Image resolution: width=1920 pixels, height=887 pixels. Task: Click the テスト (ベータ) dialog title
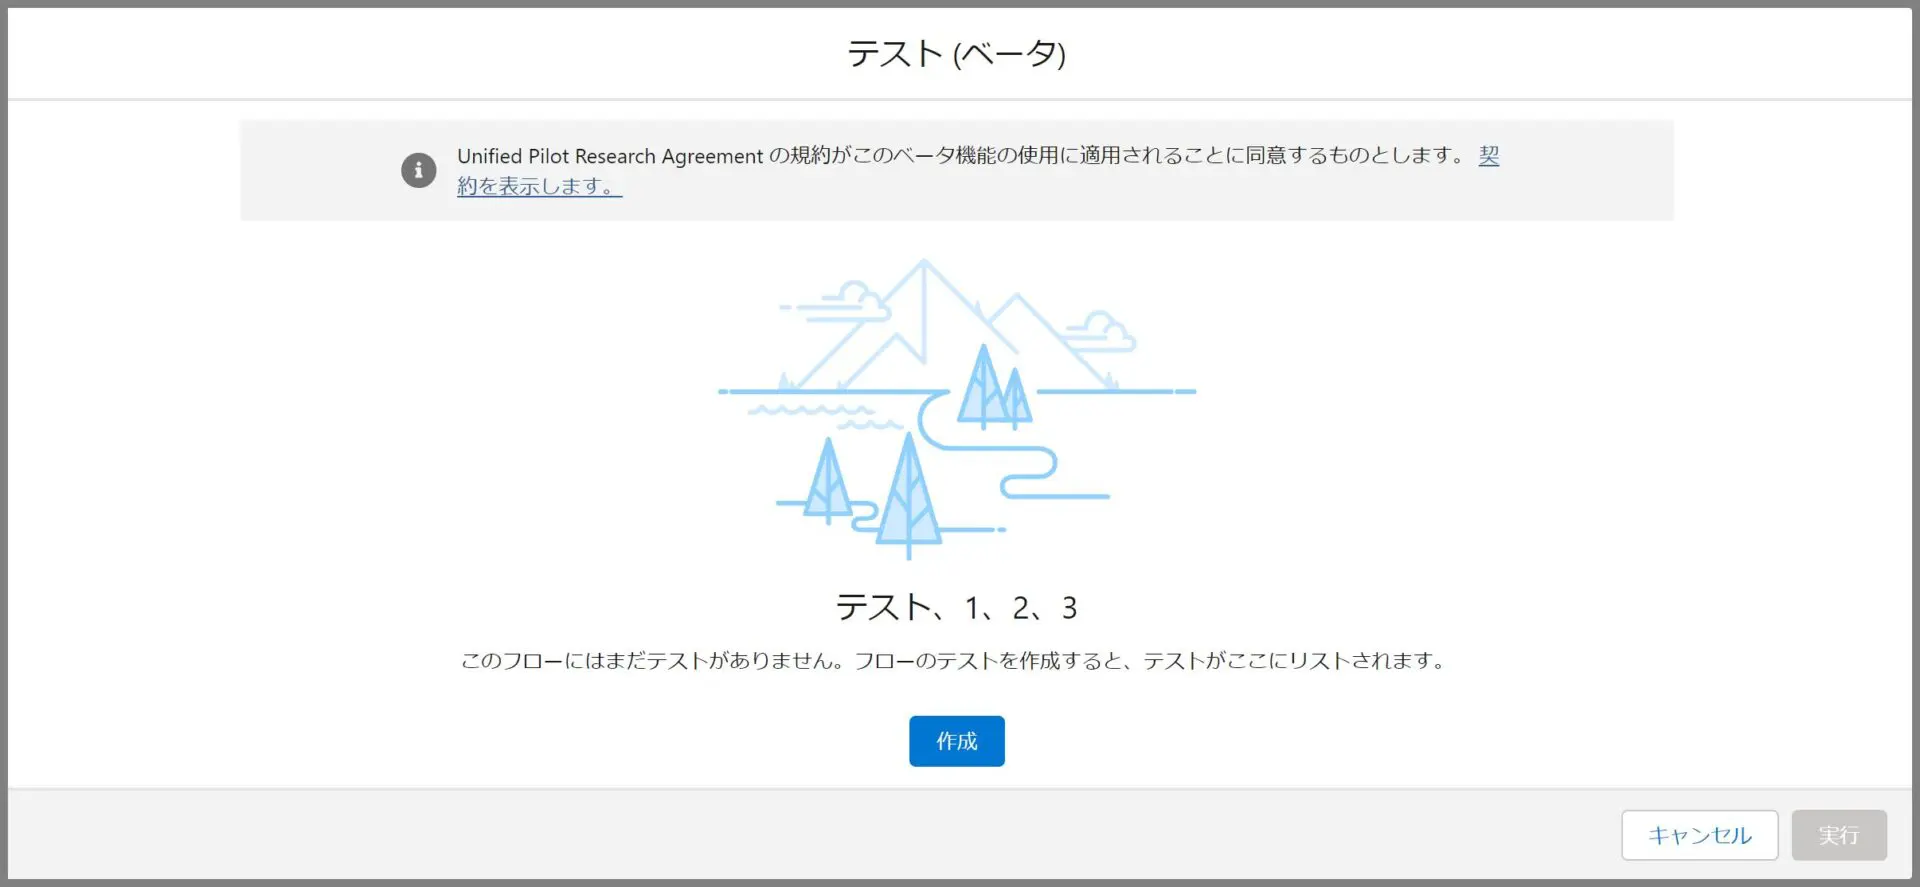[x=956, y=54]
